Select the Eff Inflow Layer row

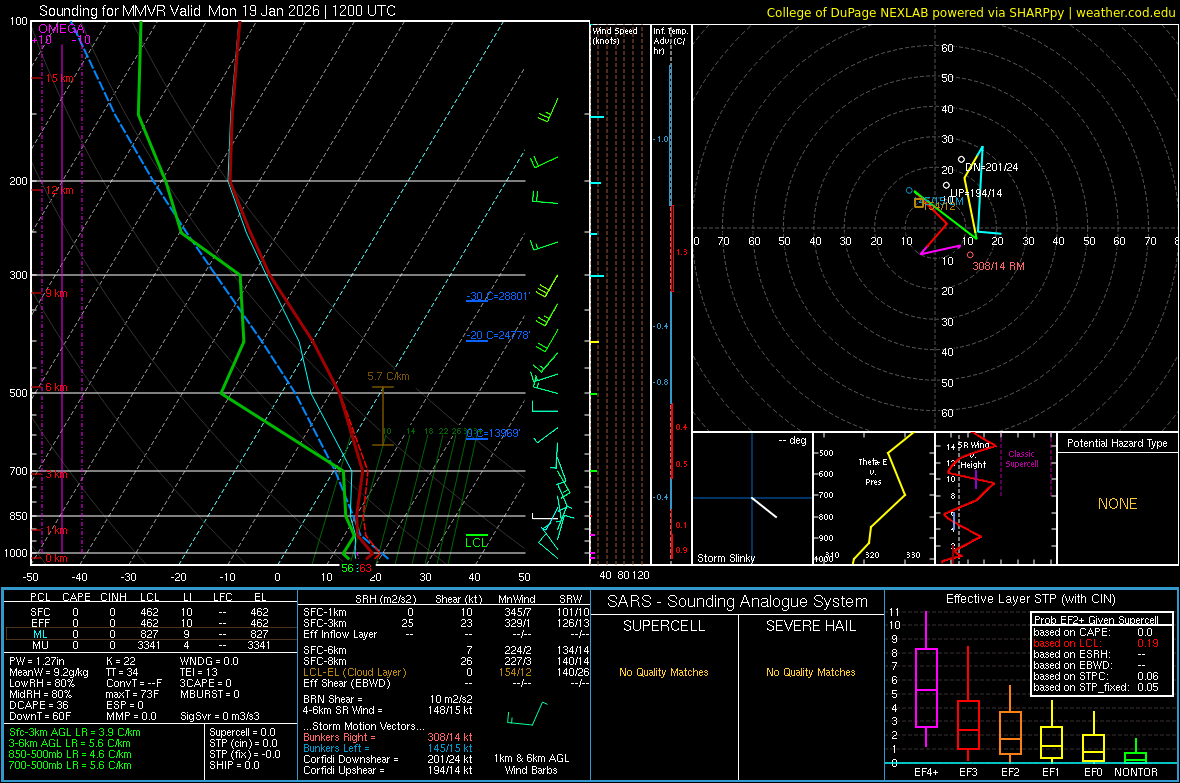click(446, 634)
